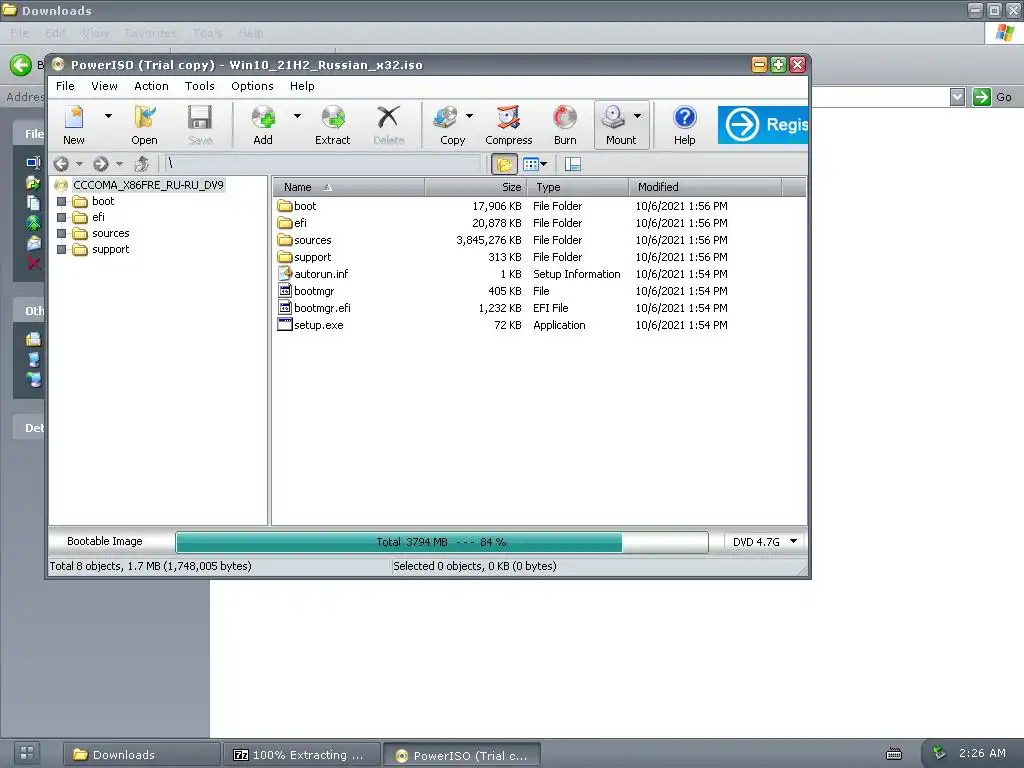This screenshot has width=1024, height=768.
Task: Select the boot folder in file list
Action: click(305, 206)
